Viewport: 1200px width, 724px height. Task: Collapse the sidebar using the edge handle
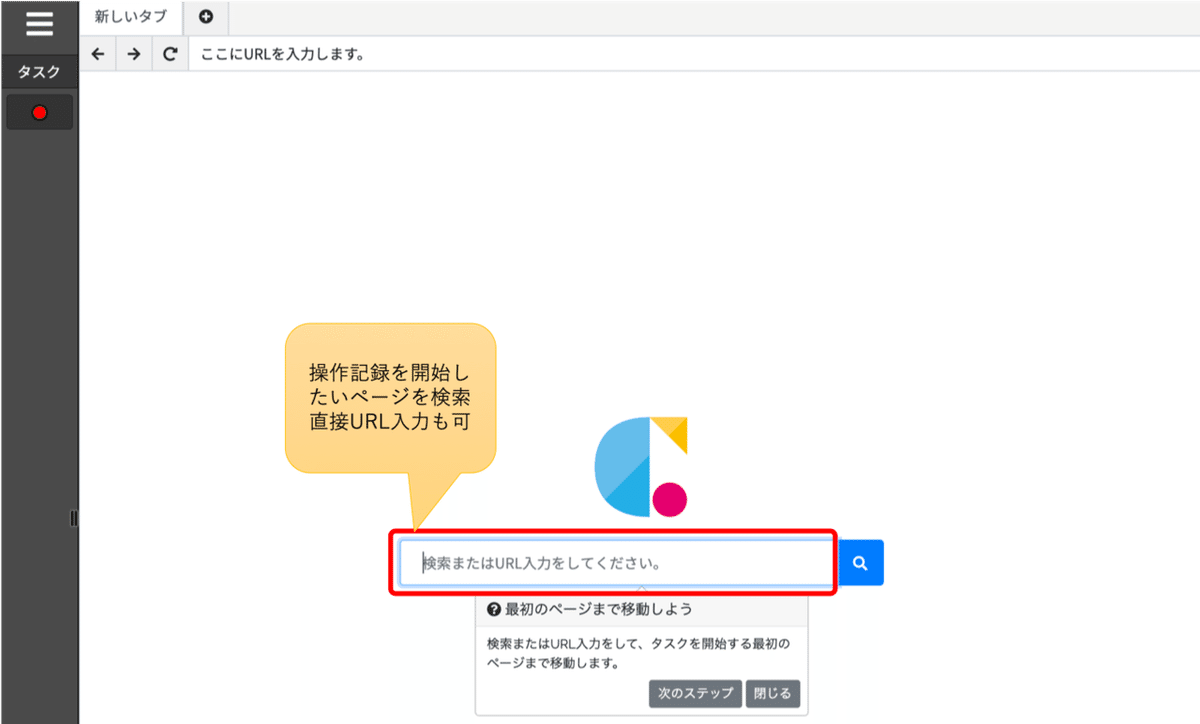click(x=74, y=516)
